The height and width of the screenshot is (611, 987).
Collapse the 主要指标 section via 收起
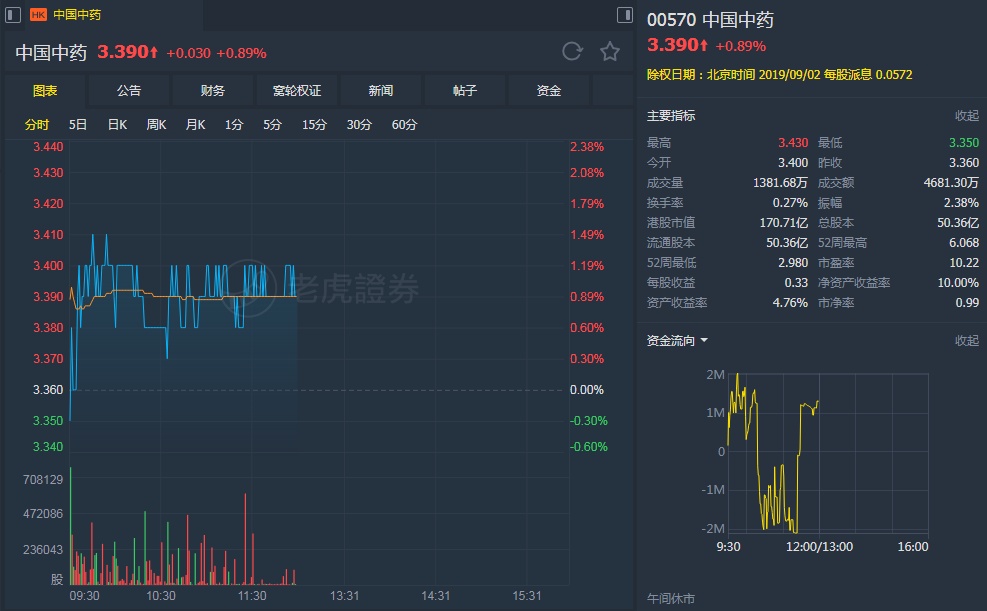[966, 116]
